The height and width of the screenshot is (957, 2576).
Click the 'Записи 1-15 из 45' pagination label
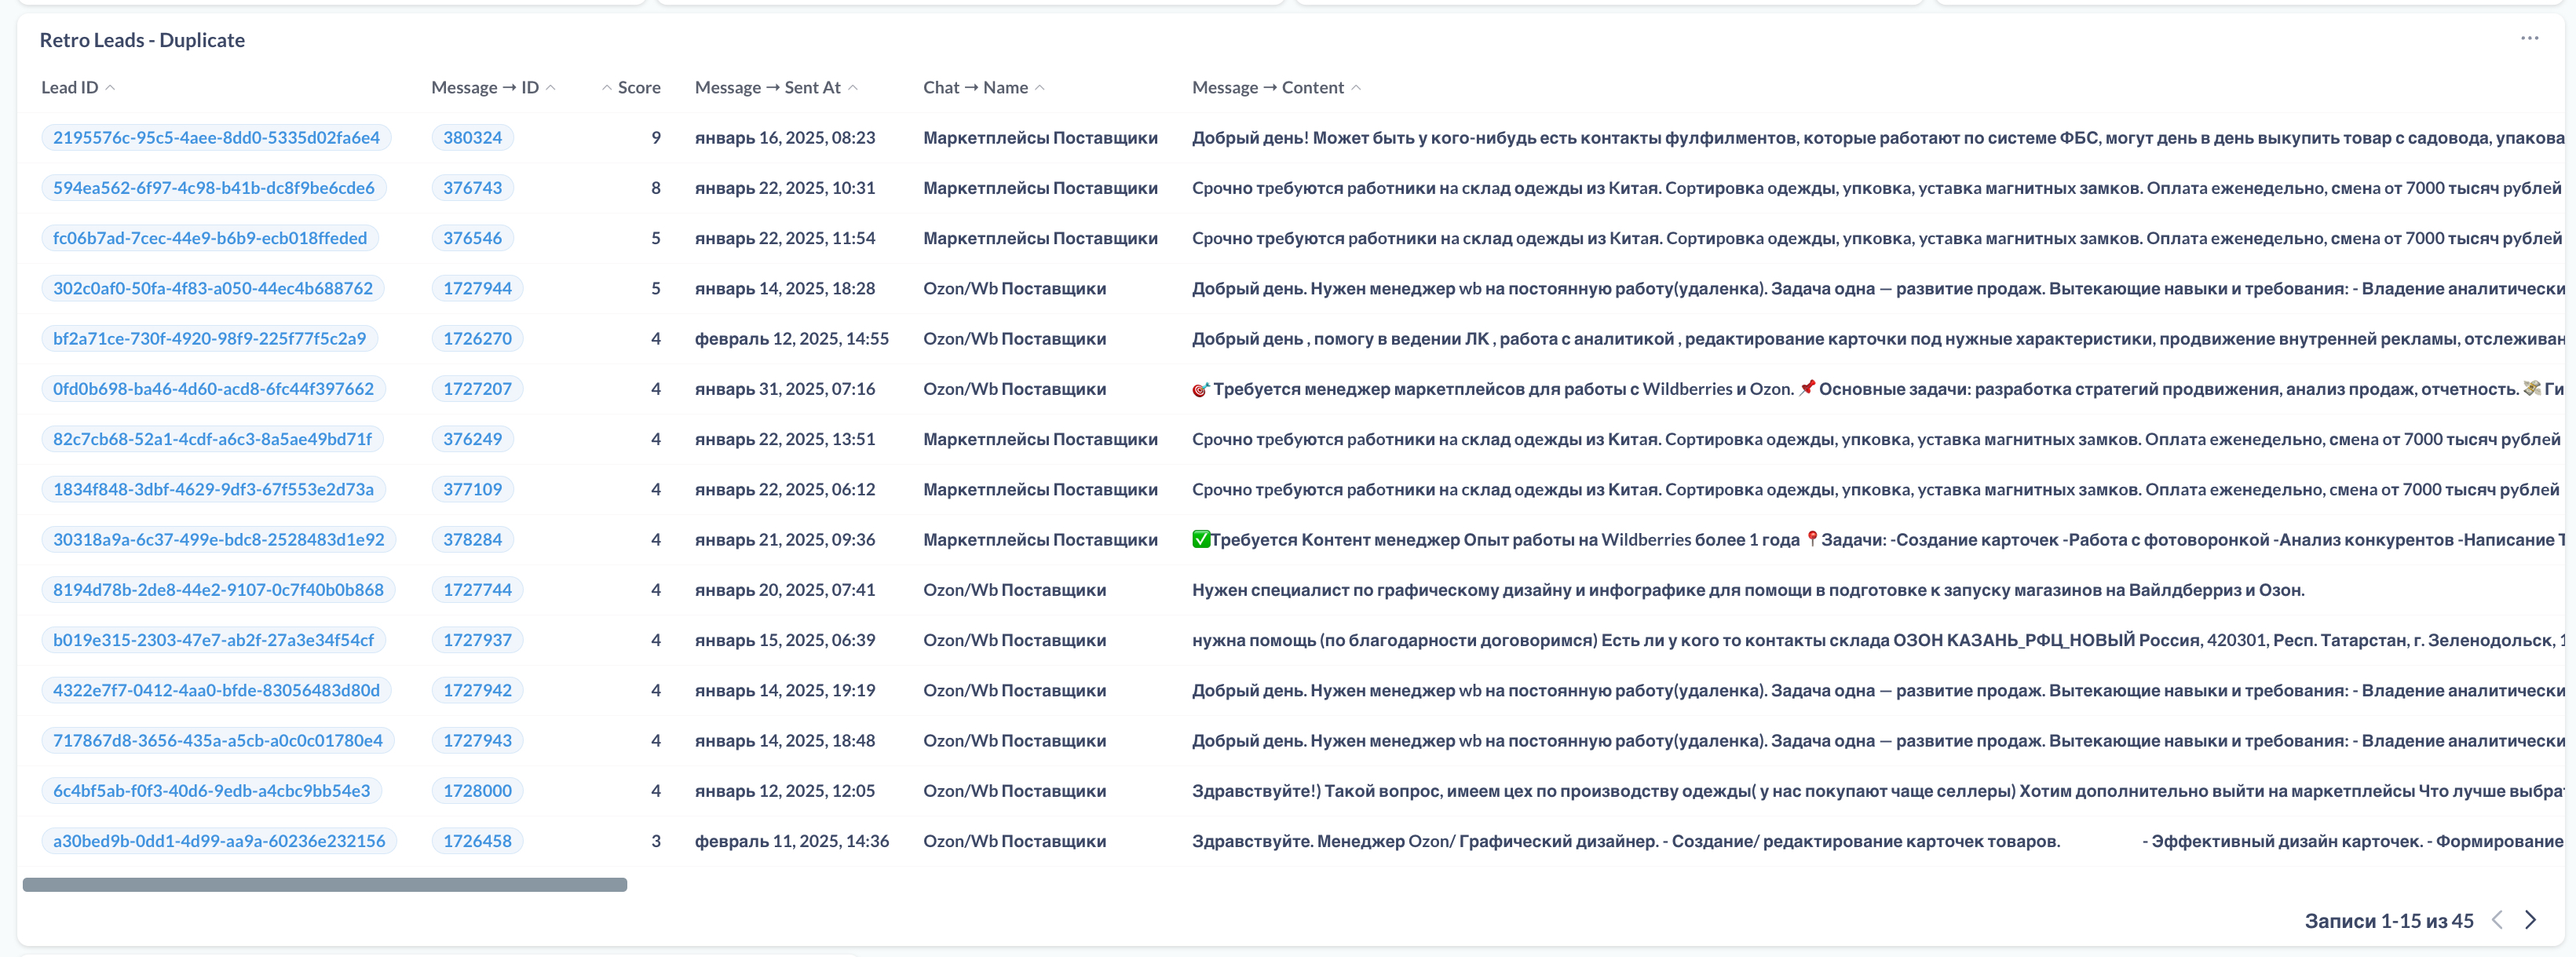coord(2389,920)
